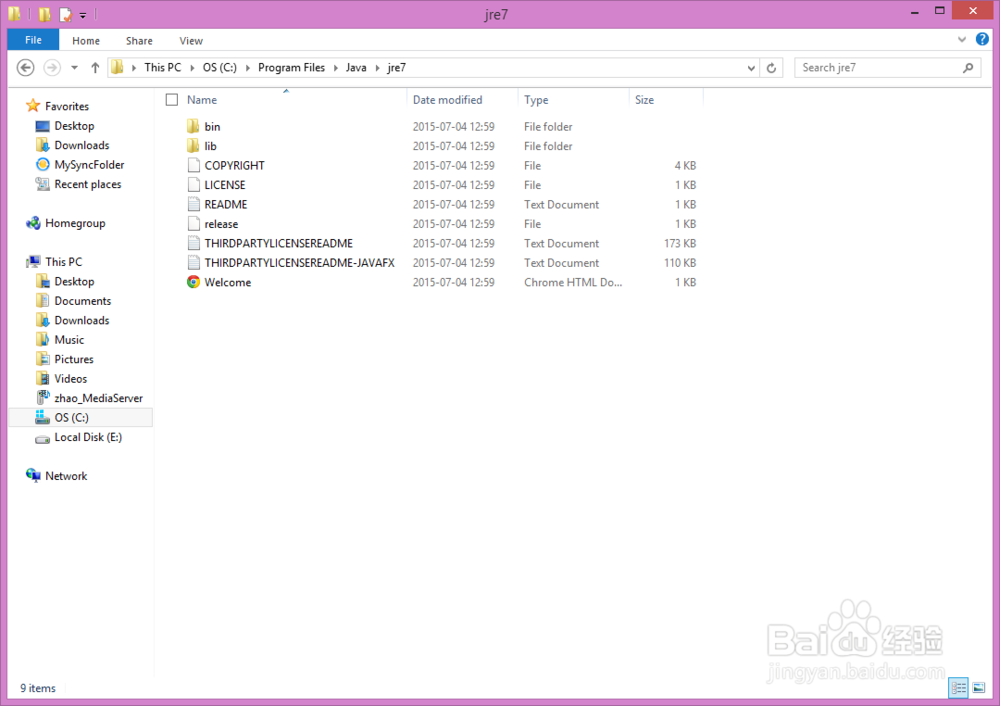Select the release file icon

[x=193, y=224]
